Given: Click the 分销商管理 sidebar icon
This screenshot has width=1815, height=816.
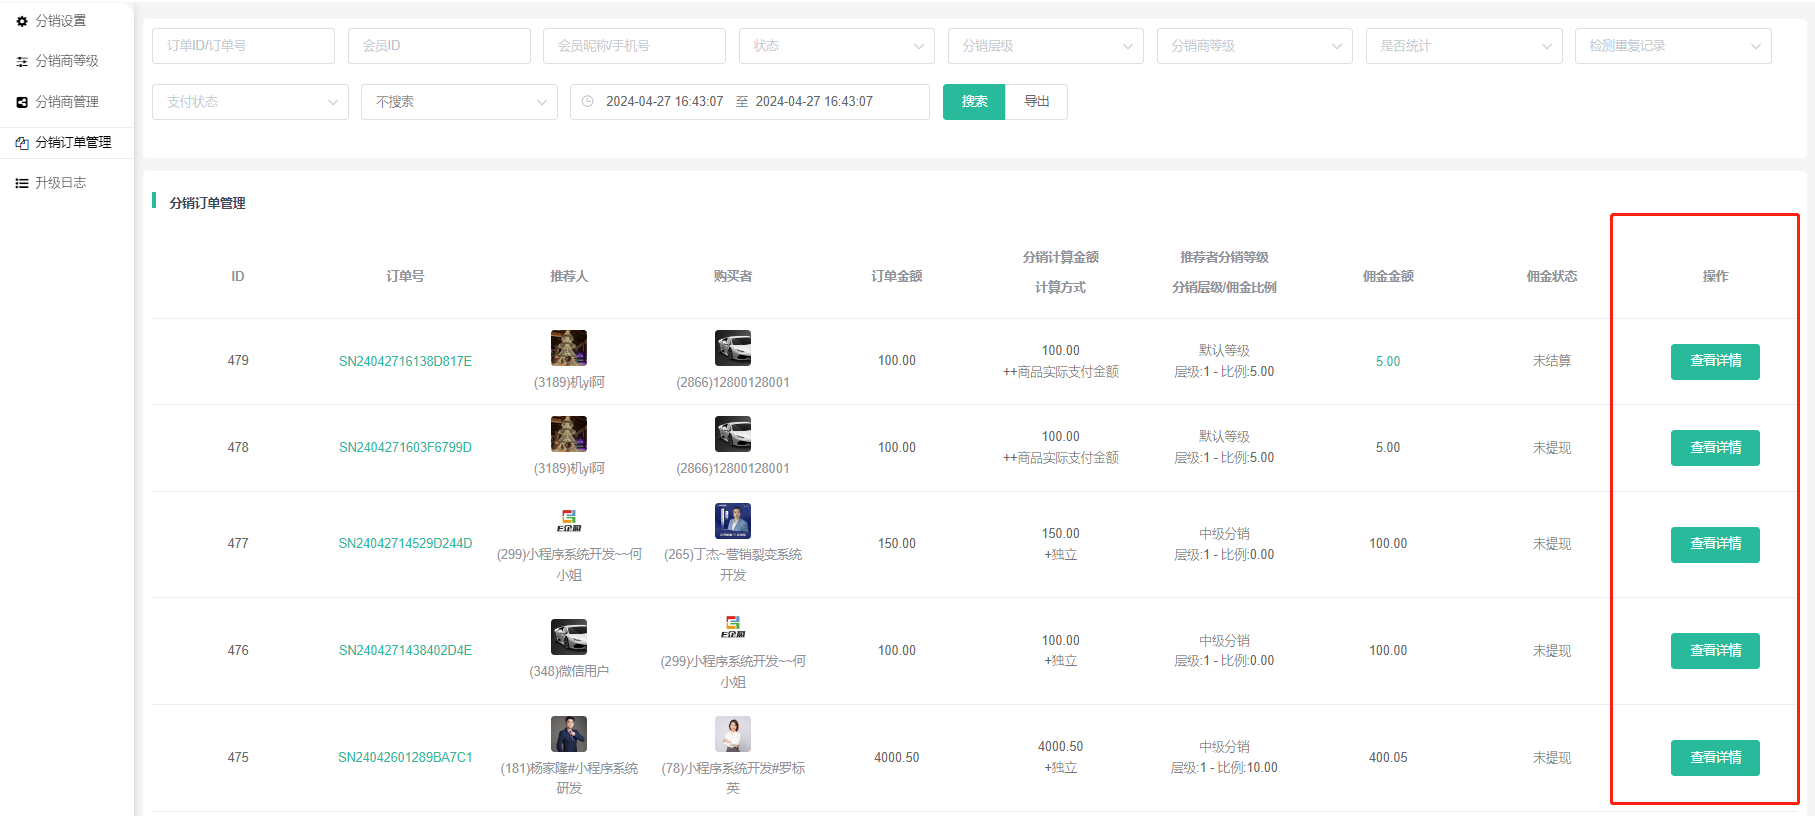Looking at the screenshot, I should point(22,102).
